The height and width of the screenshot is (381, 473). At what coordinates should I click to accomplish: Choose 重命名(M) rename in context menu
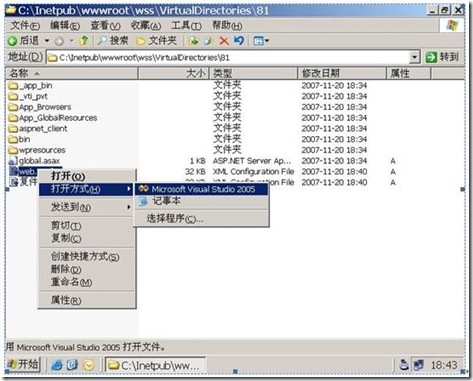(x=87, y=282)
